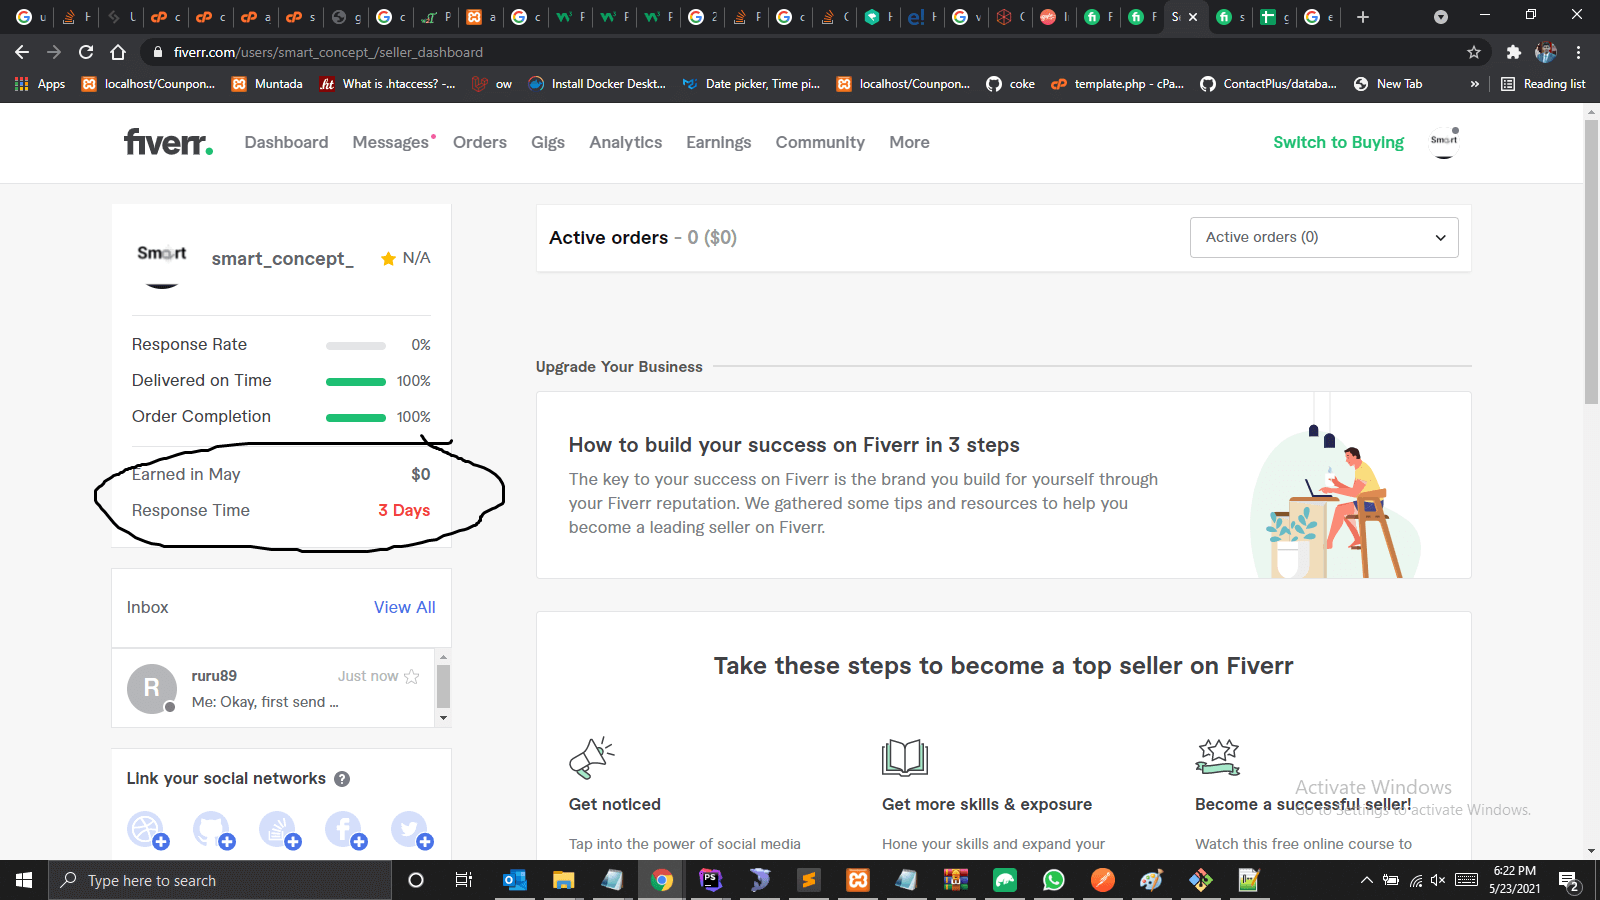This screenshot has width=1600, height=900.
Task: Open the ruru89 message thread
Action: [265, 689]
